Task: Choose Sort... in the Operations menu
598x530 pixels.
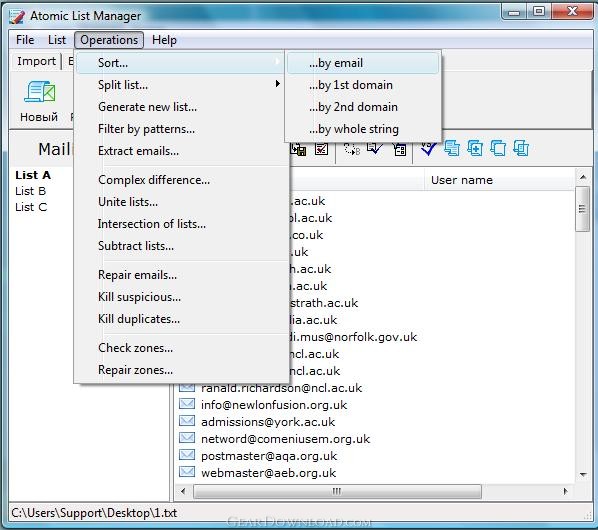Action: [180, 63]
